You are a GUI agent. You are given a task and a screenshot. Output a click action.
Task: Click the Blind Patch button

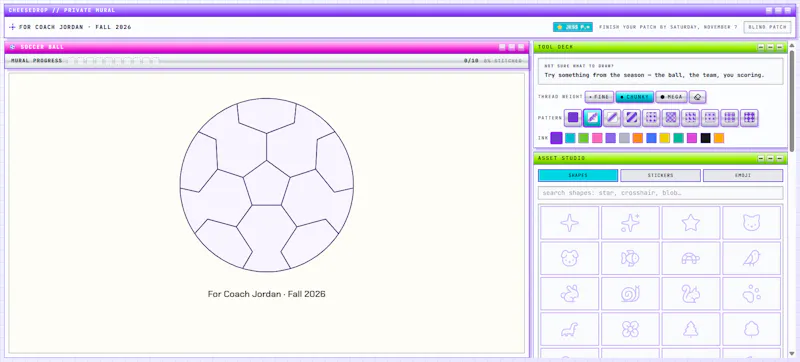(767, 27)
